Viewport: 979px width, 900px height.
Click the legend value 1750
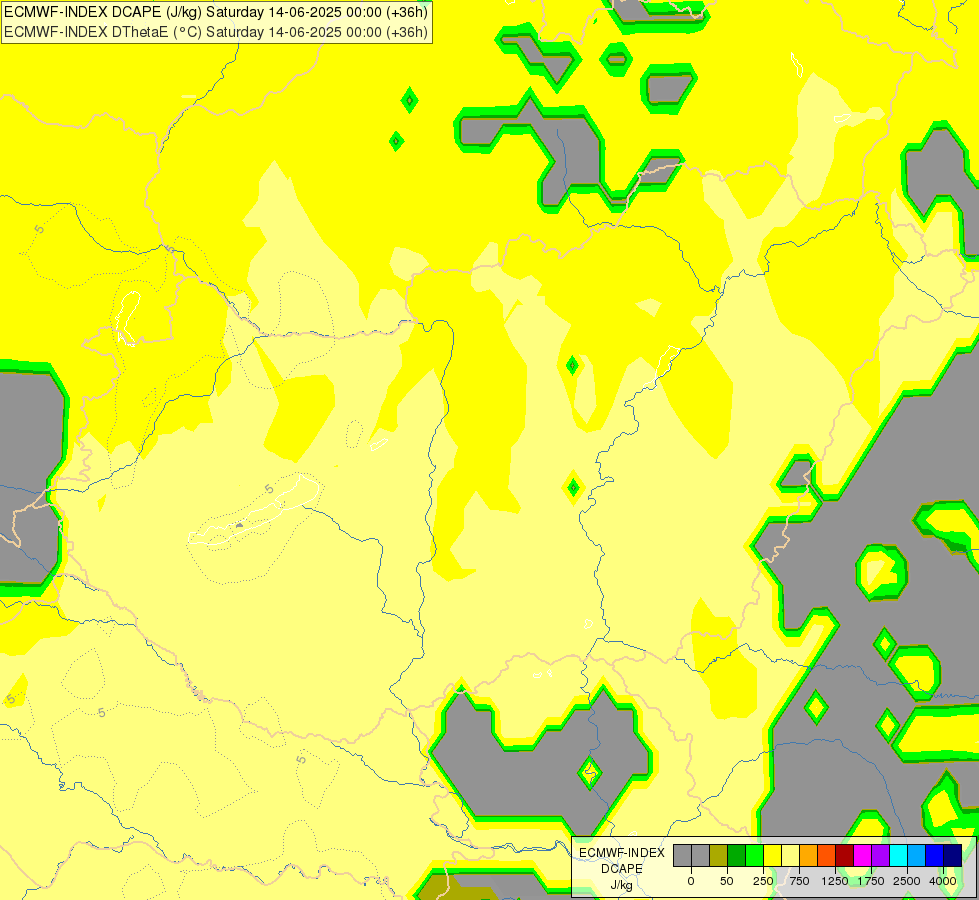tap(871, 881)
